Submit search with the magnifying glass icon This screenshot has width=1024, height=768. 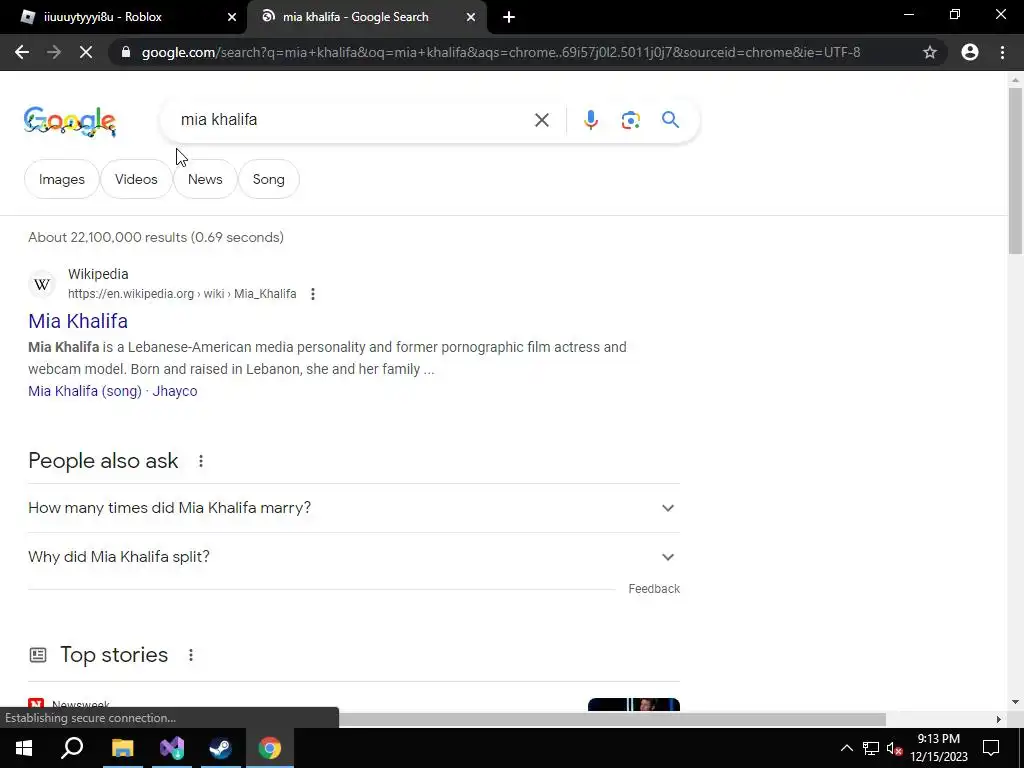click(670, 120)
